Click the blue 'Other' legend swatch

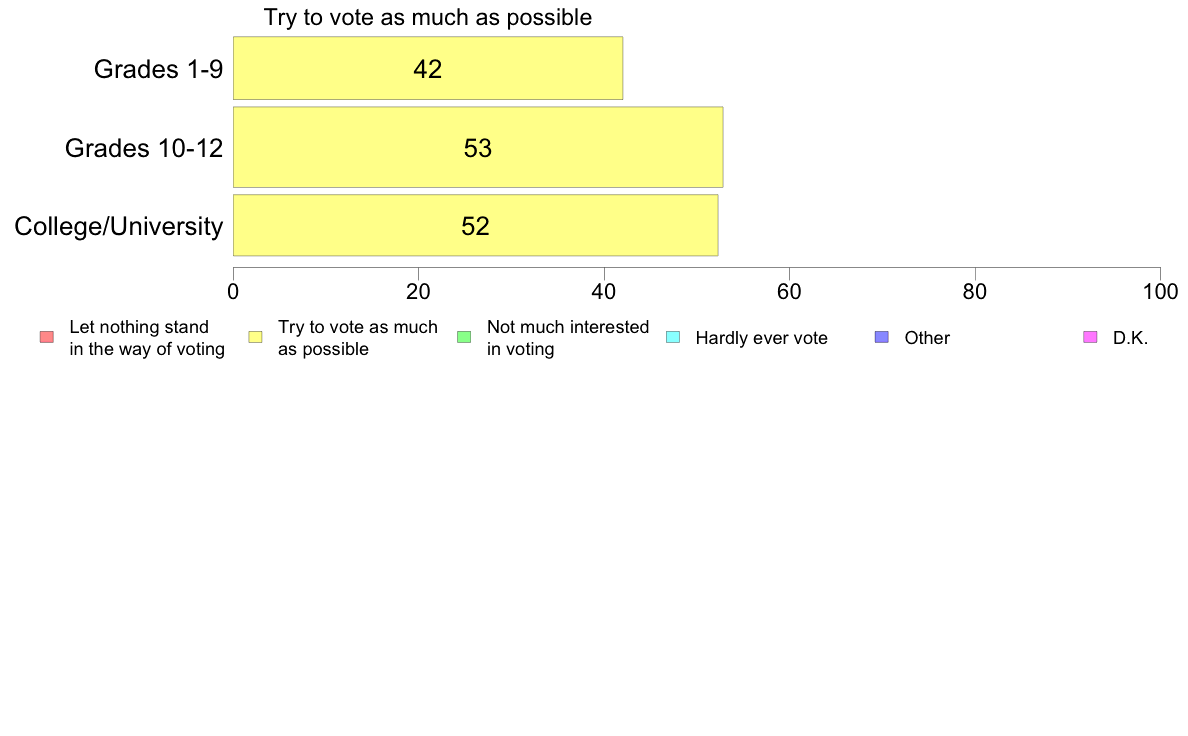882,337
